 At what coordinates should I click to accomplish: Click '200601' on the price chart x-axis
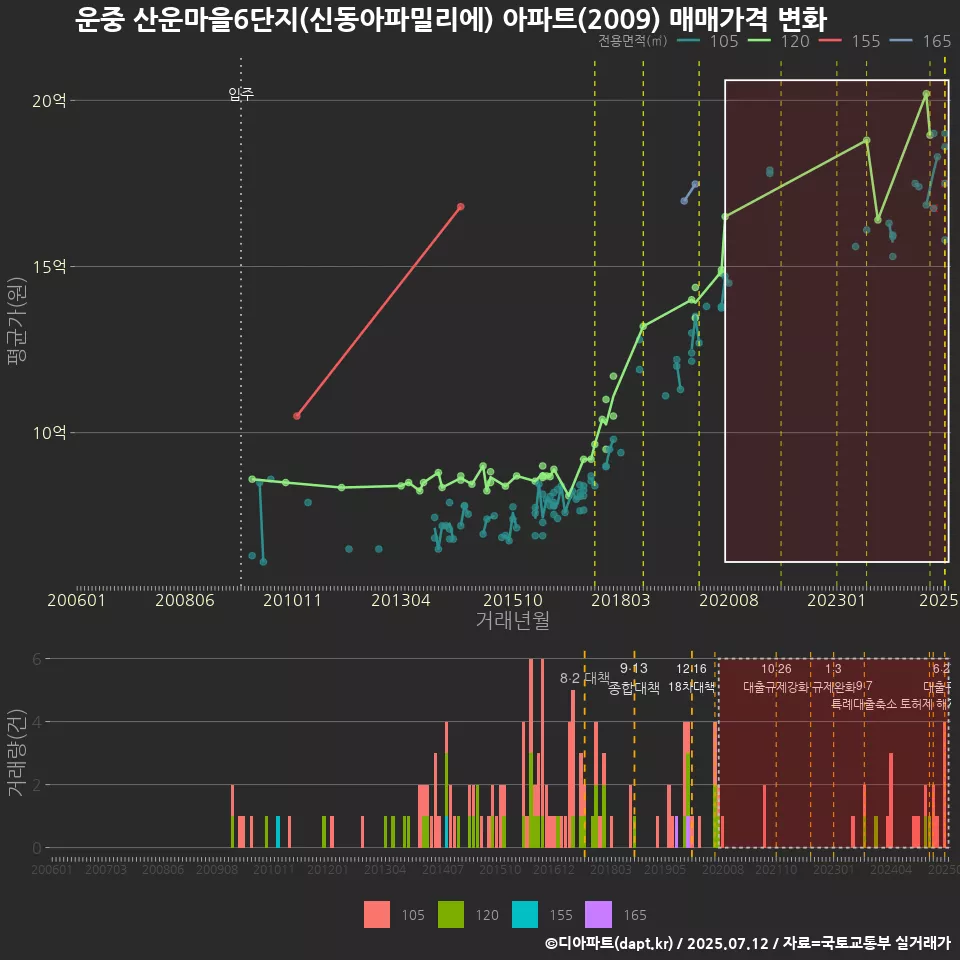tap(77, 600)
